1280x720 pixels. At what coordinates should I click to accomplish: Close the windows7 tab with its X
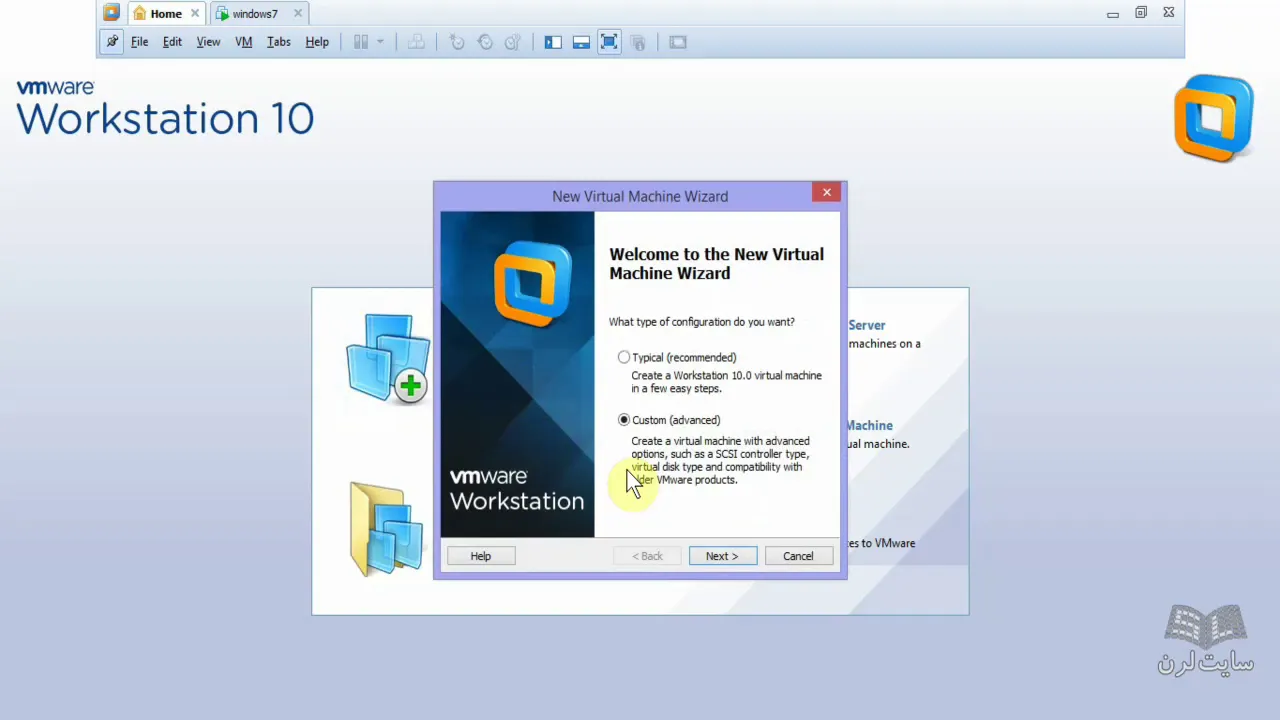298,14
